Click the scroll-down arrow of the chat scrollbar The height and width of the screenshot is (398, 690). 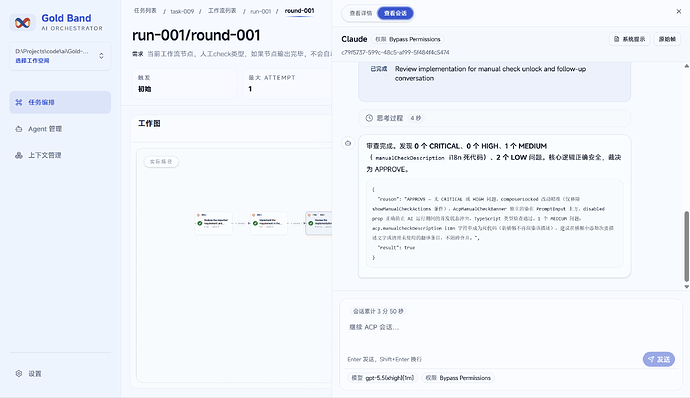click(x=686, y=287)
